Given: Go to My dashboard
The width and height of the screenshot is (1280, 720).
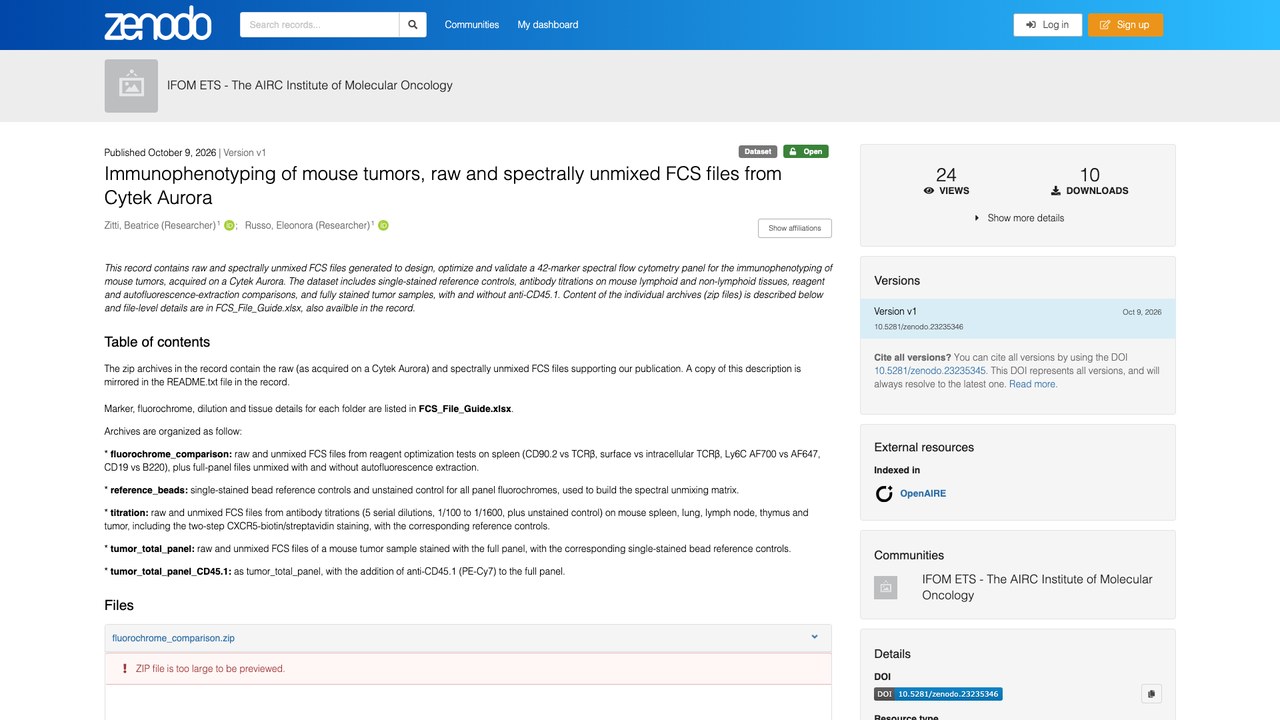Looking at the screenshot, I should pos(548,25).
